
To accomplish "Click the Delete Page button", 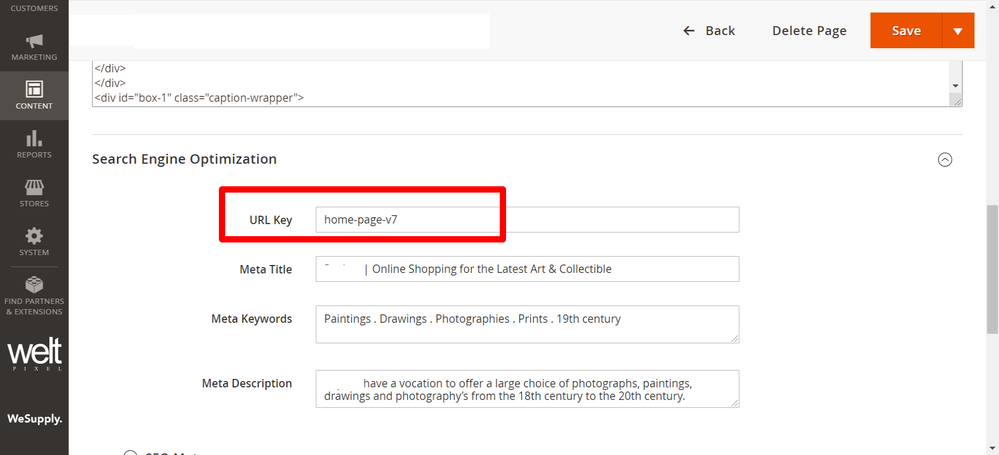I will click(x=809, y=31).
